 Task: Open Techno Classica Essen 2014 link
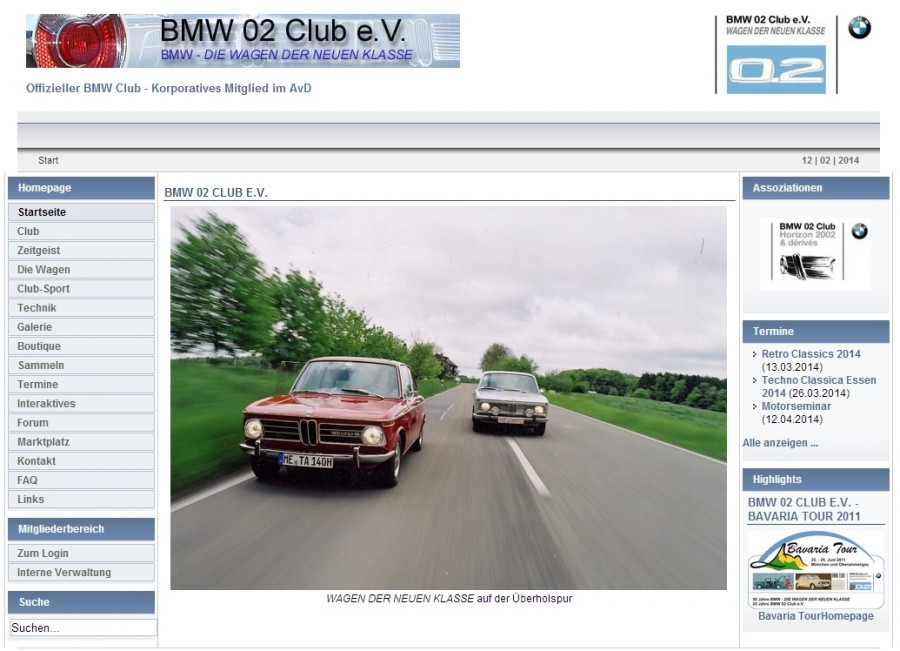click(818, 386)
